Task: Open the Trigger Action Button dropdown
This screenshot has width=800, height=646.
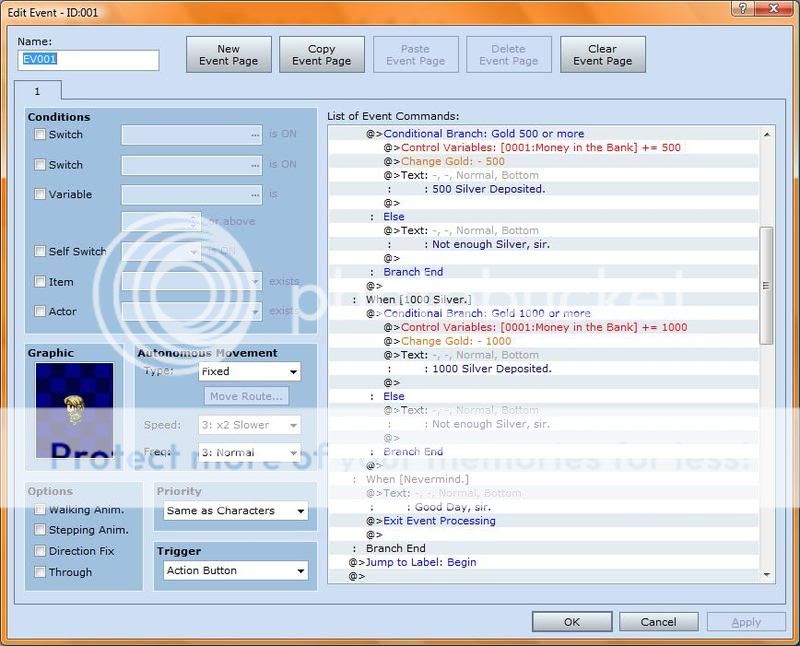Action: pyautogui.click(x=236, y=571)
